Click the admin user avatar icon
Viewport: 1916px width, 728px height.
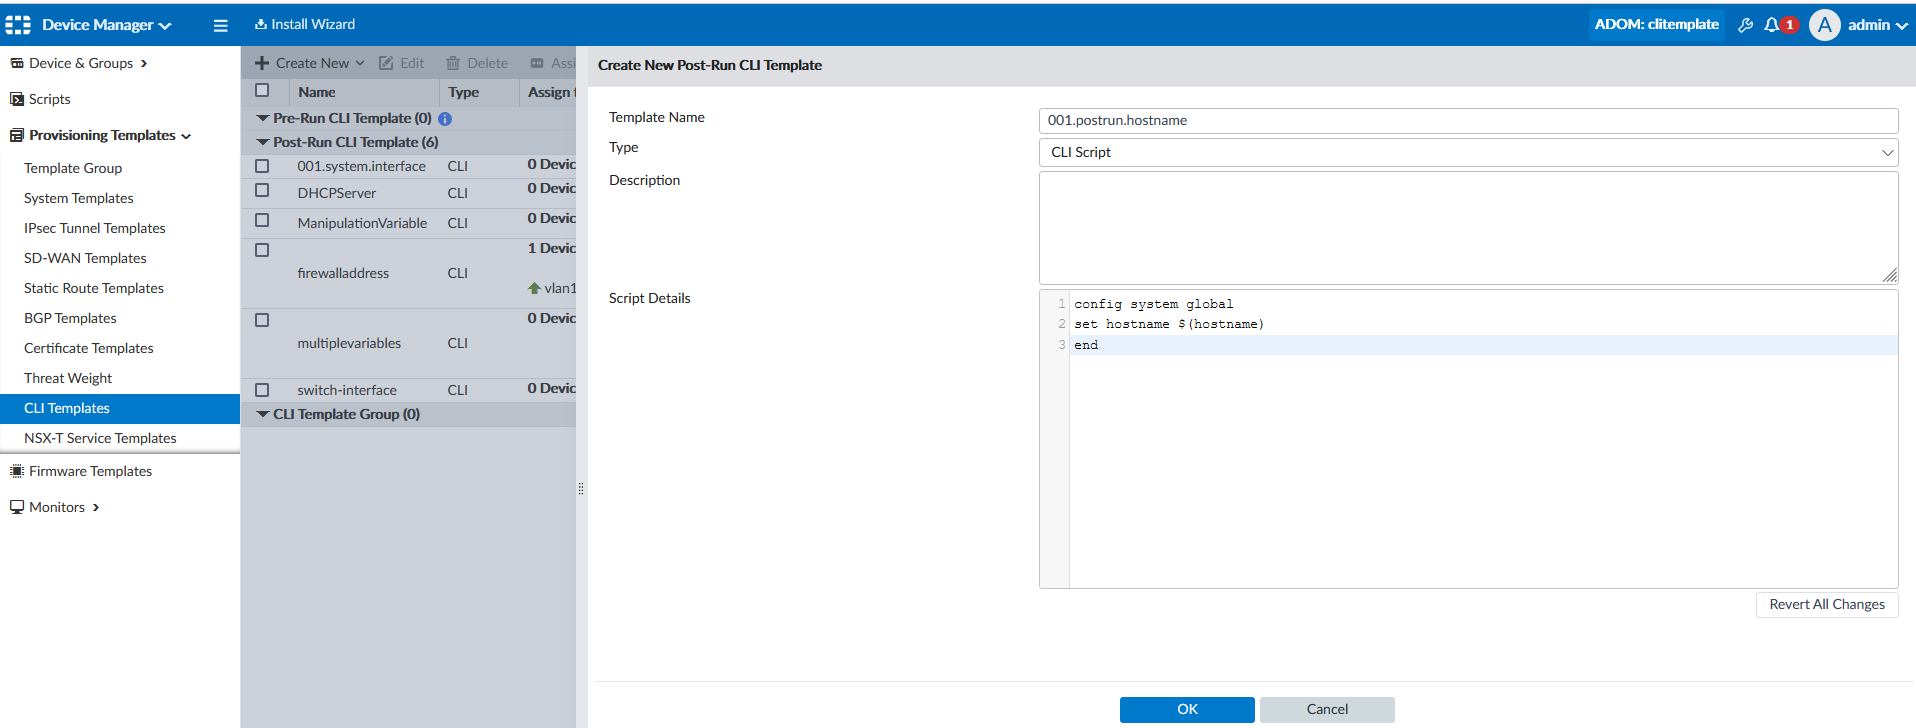click(1824, 25)
